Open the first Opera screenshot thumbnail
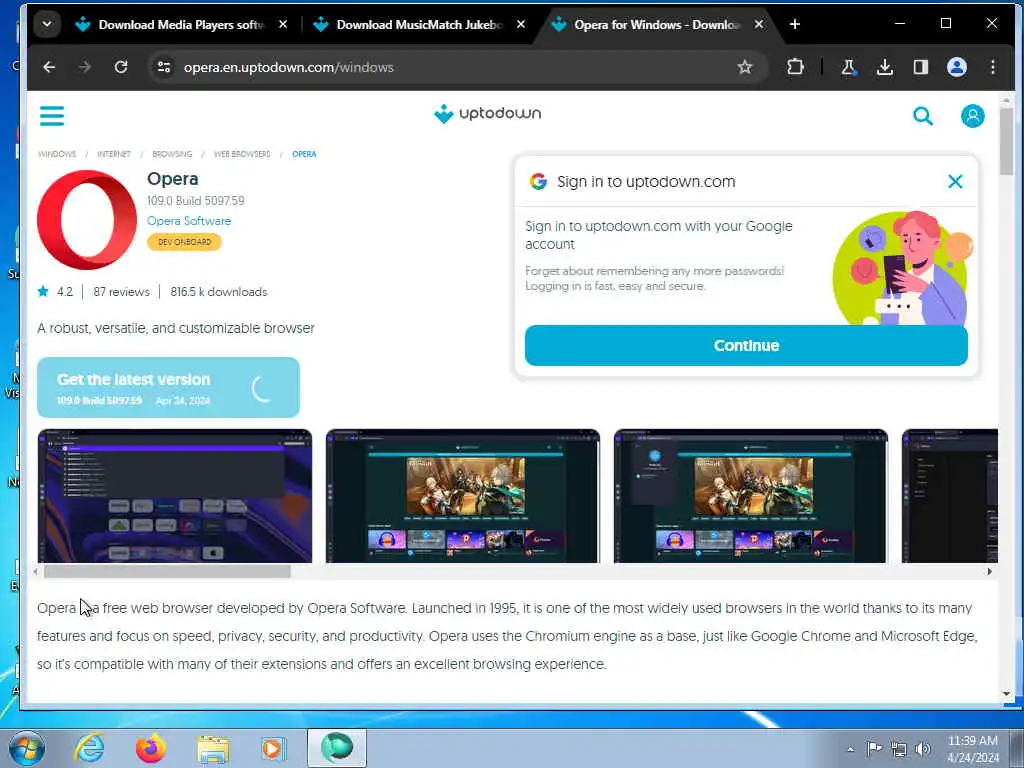 coord(174,496)
